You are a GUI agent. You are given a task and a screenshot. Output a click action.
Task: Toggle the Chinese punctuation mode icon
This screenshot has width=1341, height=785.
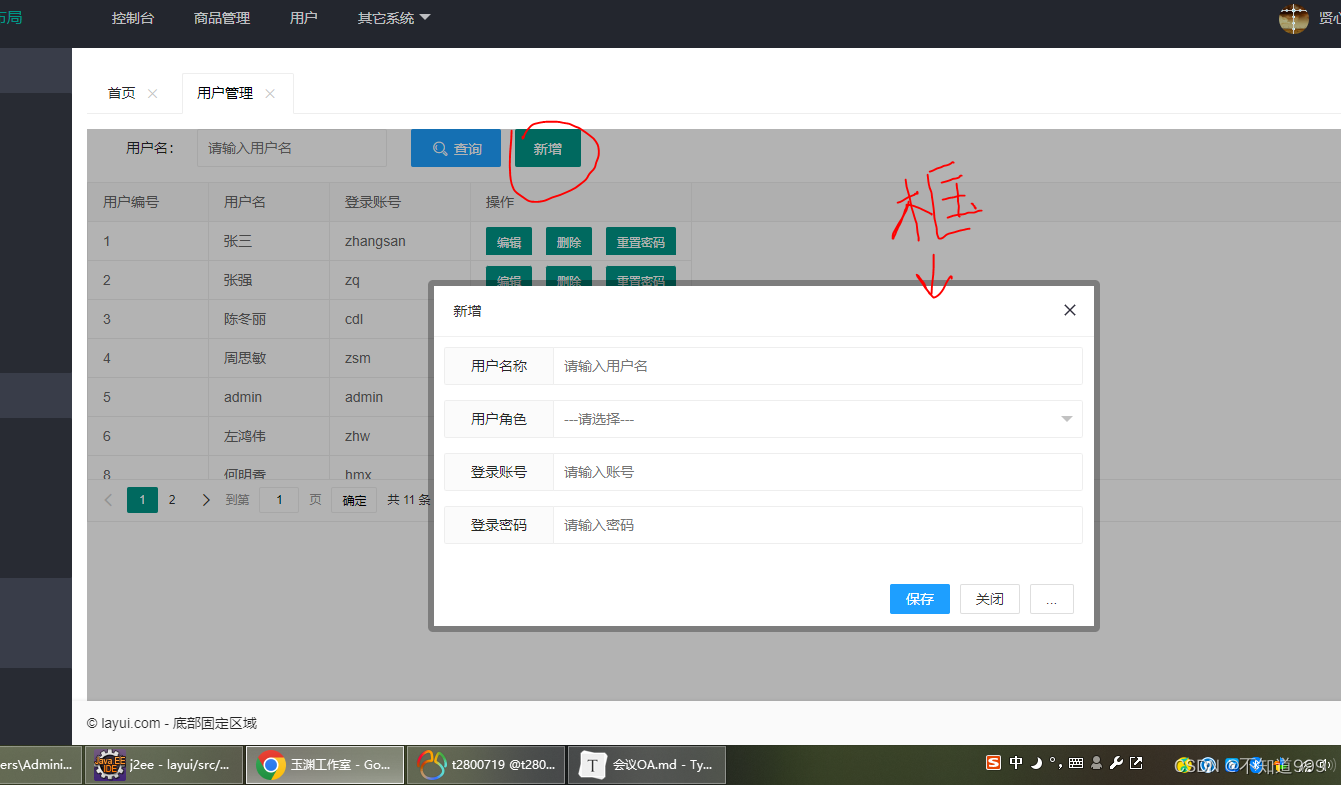pyautogui.click(x=1055, y=763)
